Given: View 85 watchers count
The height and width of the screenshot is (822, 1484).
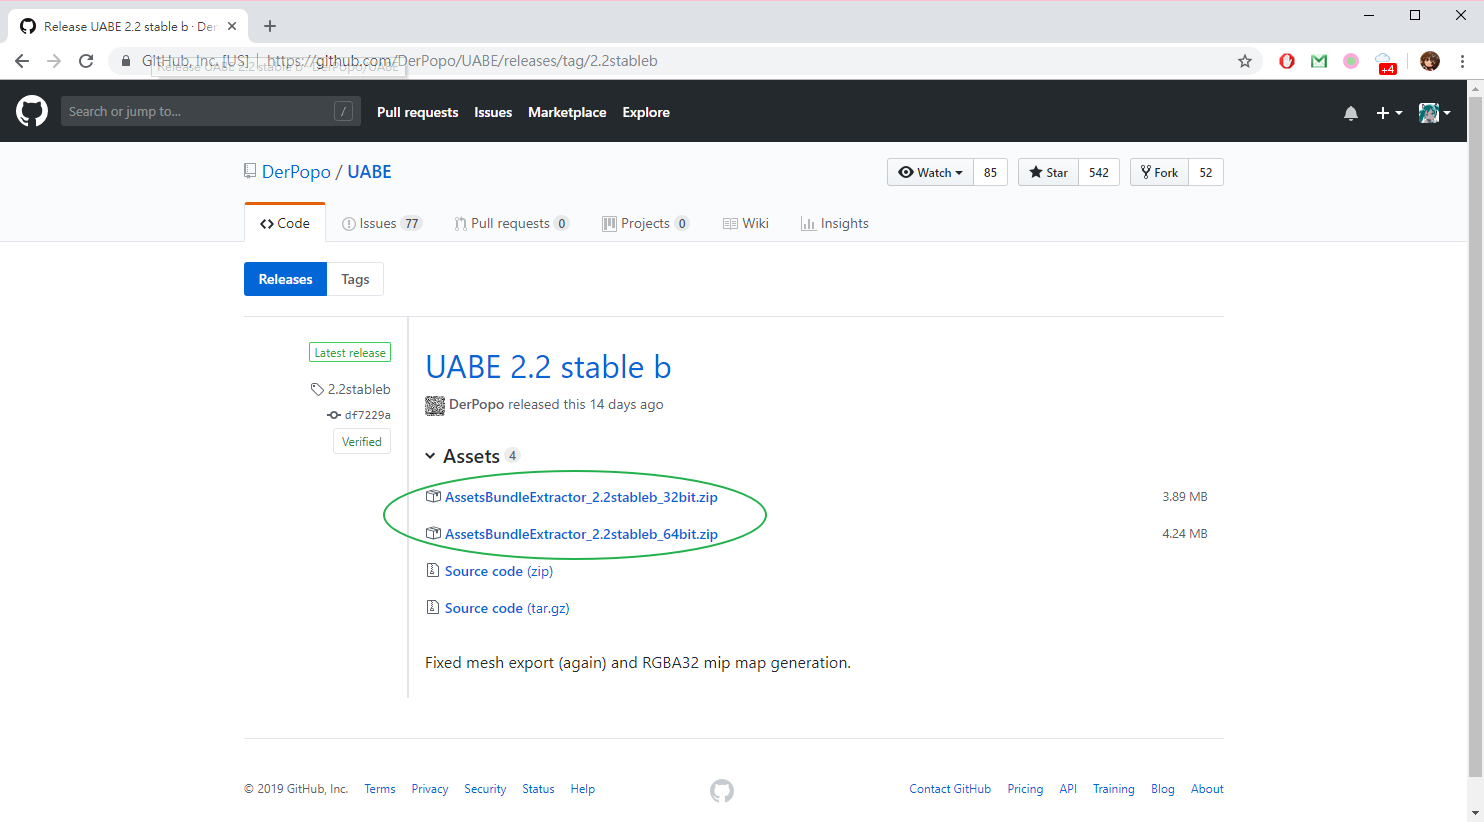Looking at the screenshot, I should [x=990, y=172].
